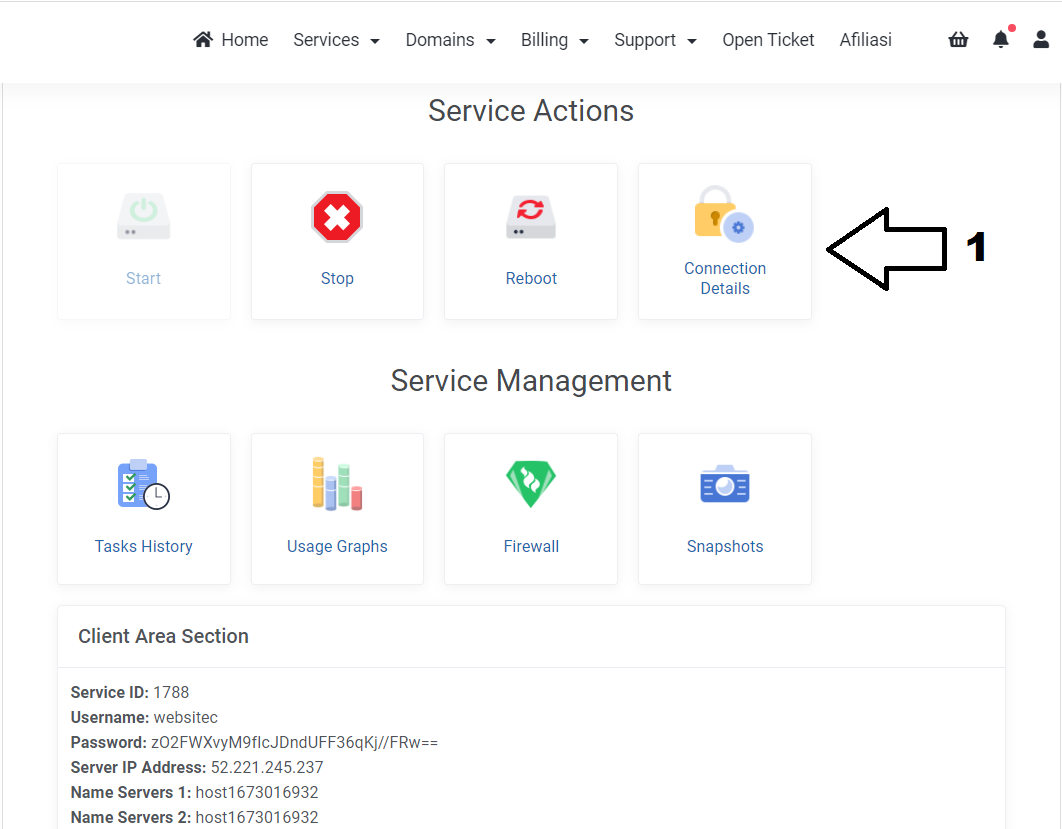Click the Server IP Address value

[267, 768]
